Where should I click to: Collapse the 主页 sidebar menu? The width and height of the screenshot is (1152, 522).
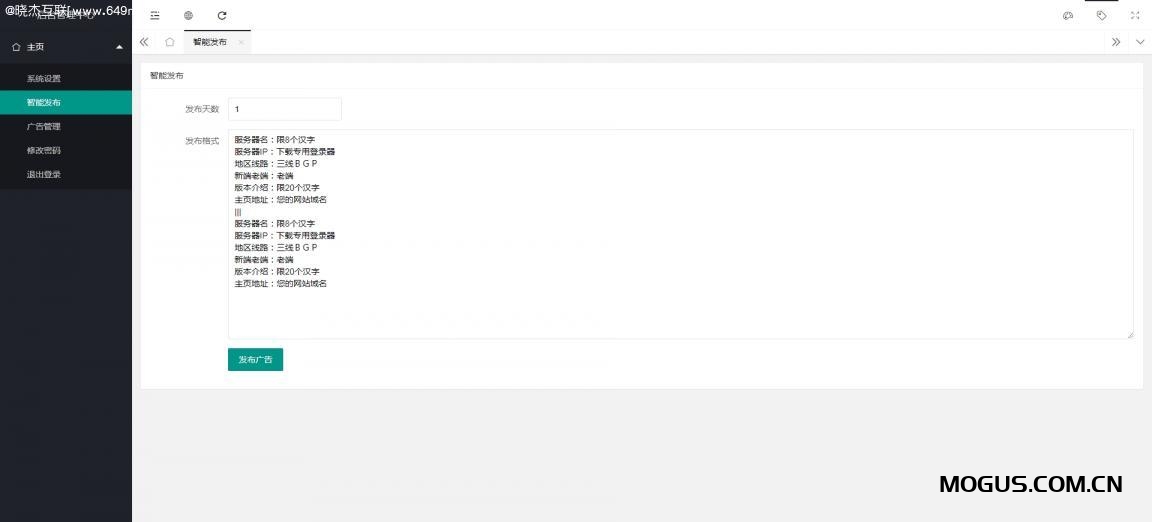66,47
